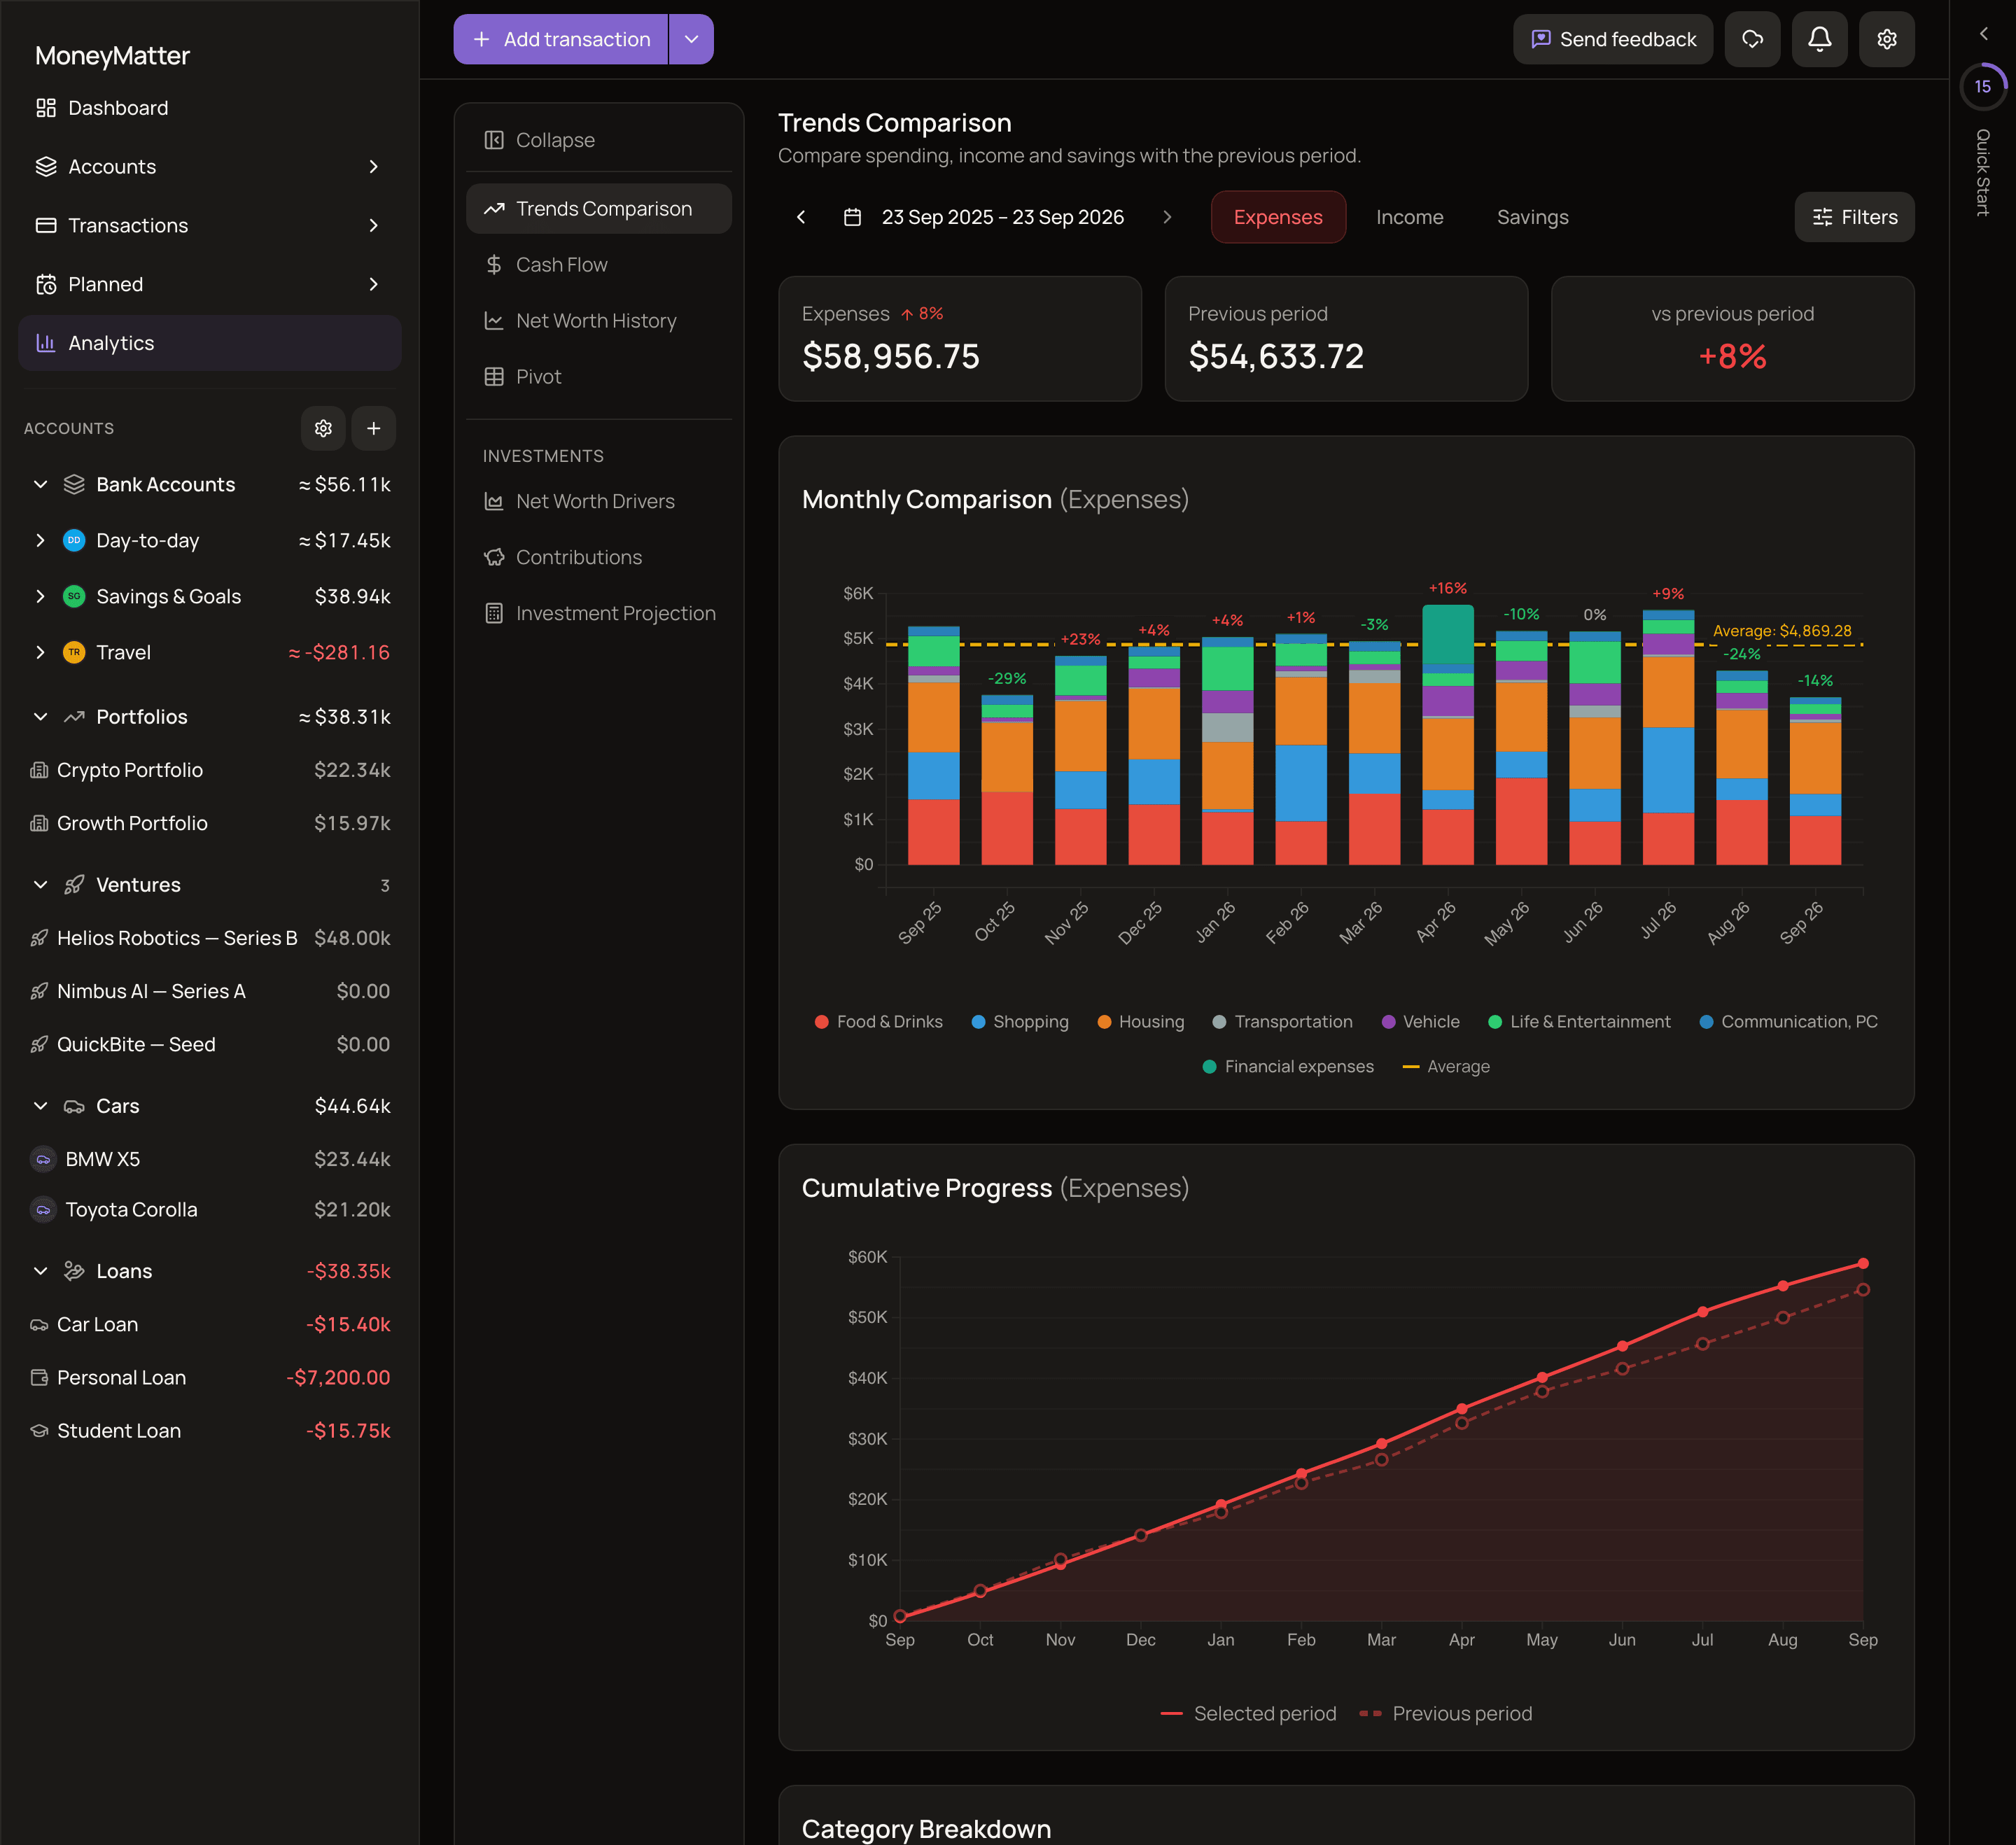Open the Contributions report

(599, 557)
